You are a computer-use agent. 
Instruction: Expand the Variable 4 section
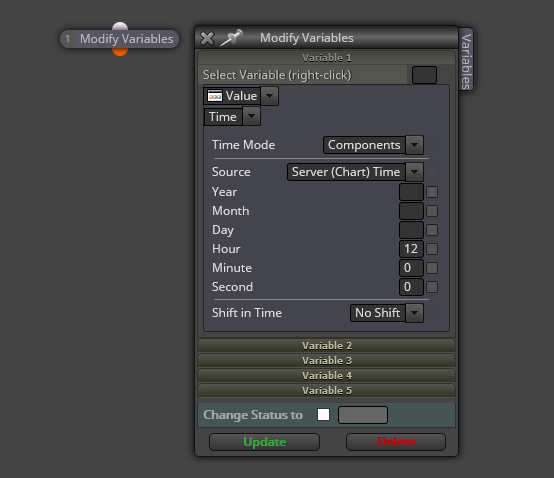[x=326, y=376]
